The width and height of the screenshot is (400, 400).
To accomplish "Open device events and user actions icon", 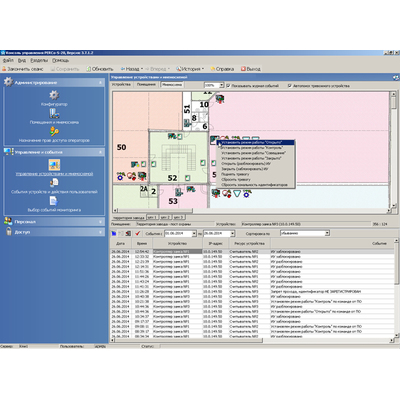I will (54, 183).
